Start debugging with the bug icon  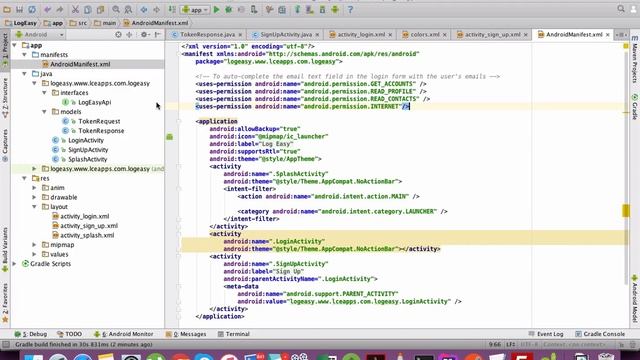(229, 9)
